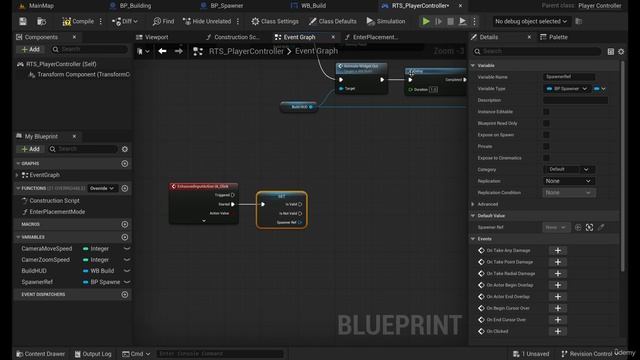Toggle Hide Unrelated nodes
The image size is (640, 360).
click(207, 21)
